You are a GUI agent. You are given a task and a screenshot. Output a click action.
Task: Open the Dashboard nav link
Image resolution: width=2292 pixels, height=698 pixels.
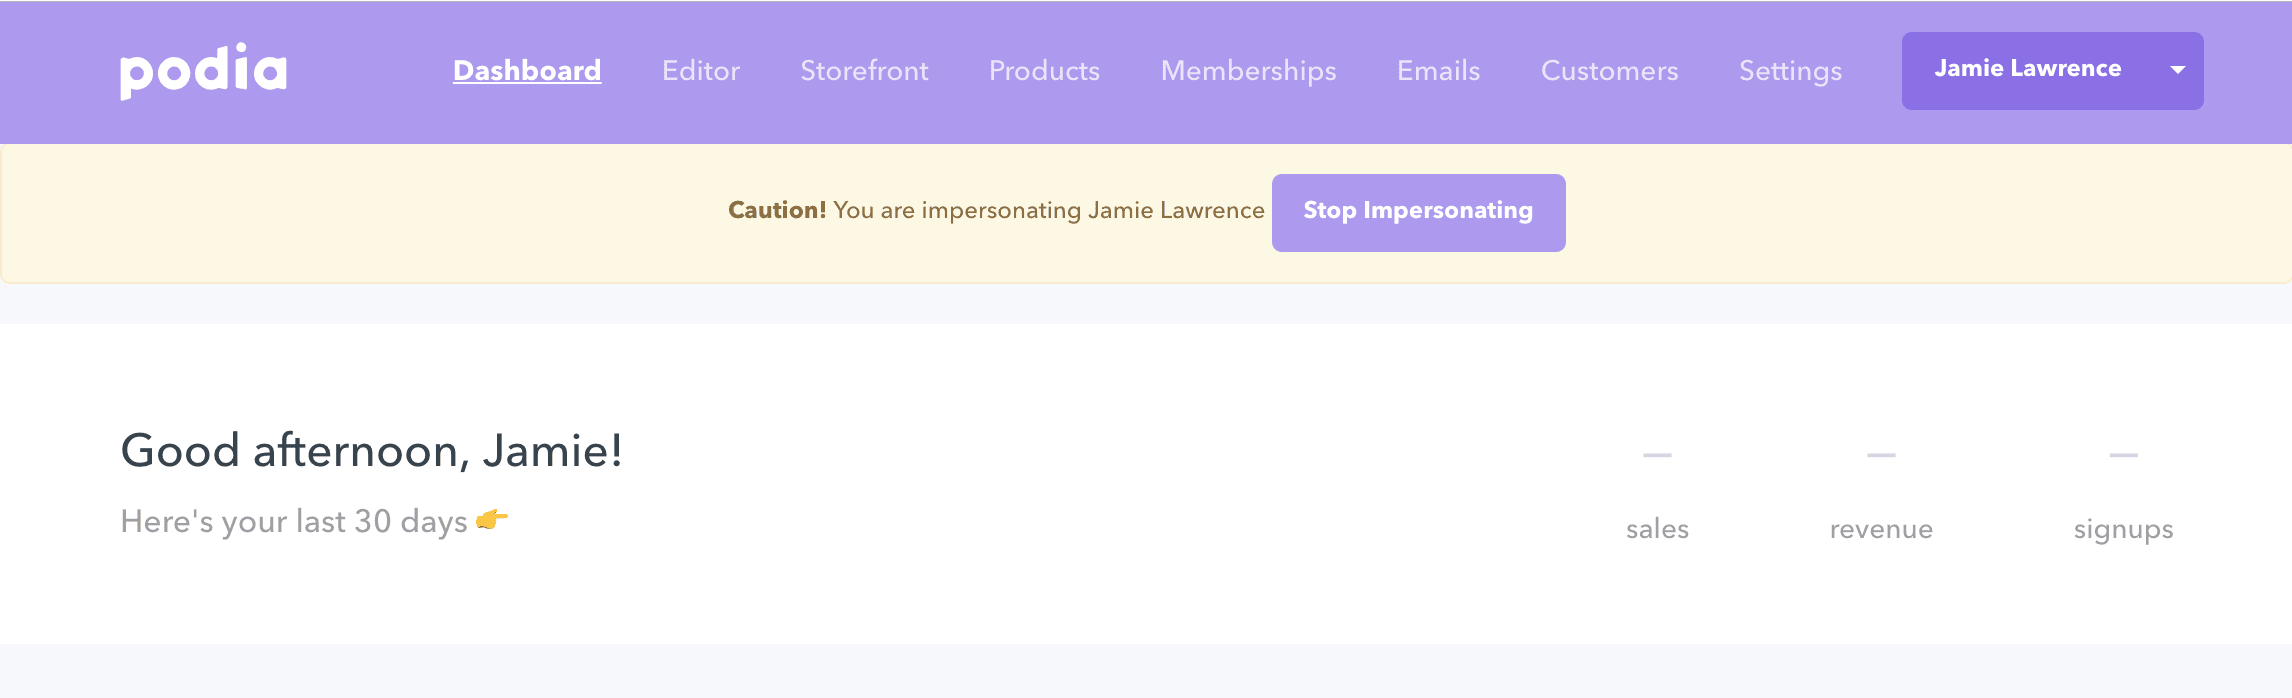click(527, 71)
